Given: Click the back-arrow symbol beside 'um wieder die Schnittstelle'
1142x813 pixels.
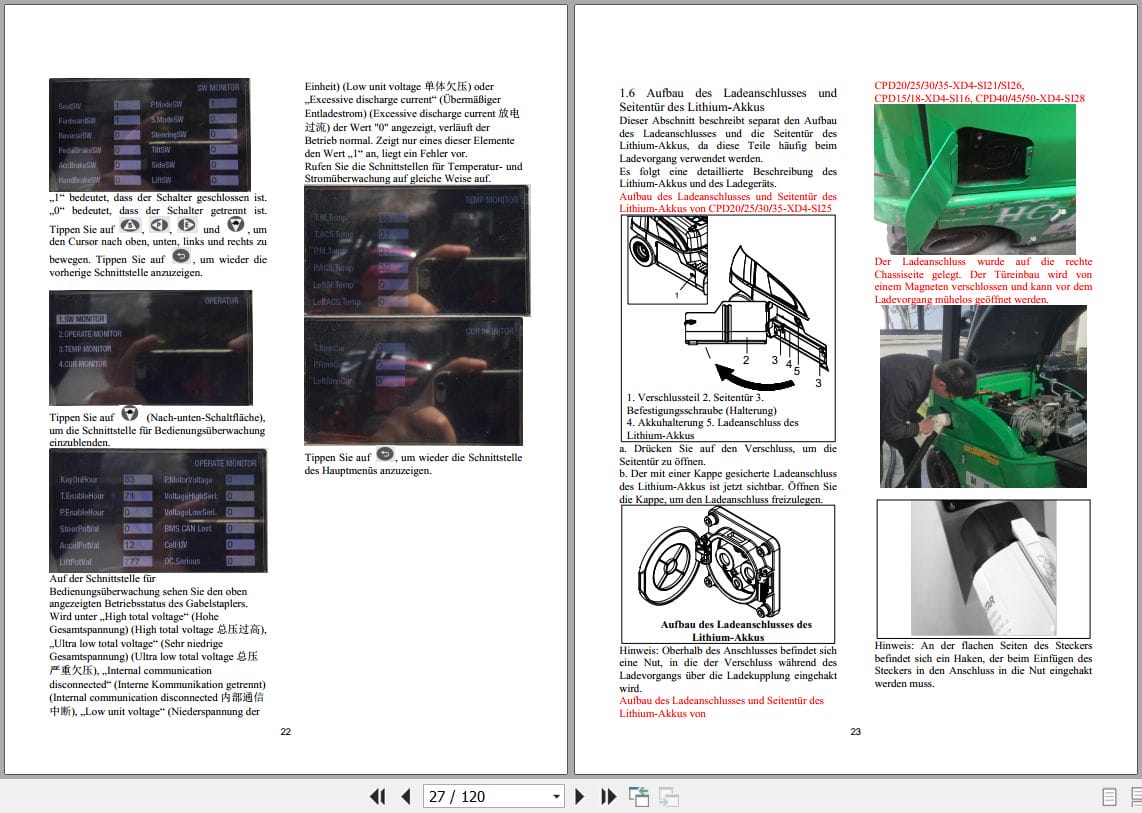Looking at the screenshot, I should click(x=385, y=455).
